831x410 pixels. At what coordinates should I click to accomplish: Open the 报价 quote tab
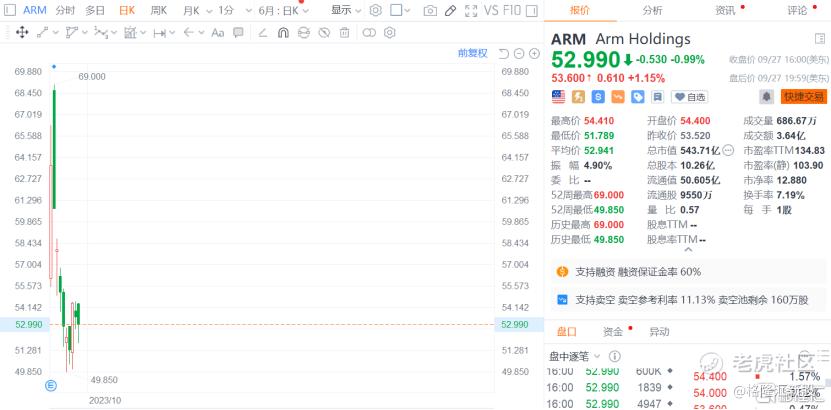tap(580, 10)
